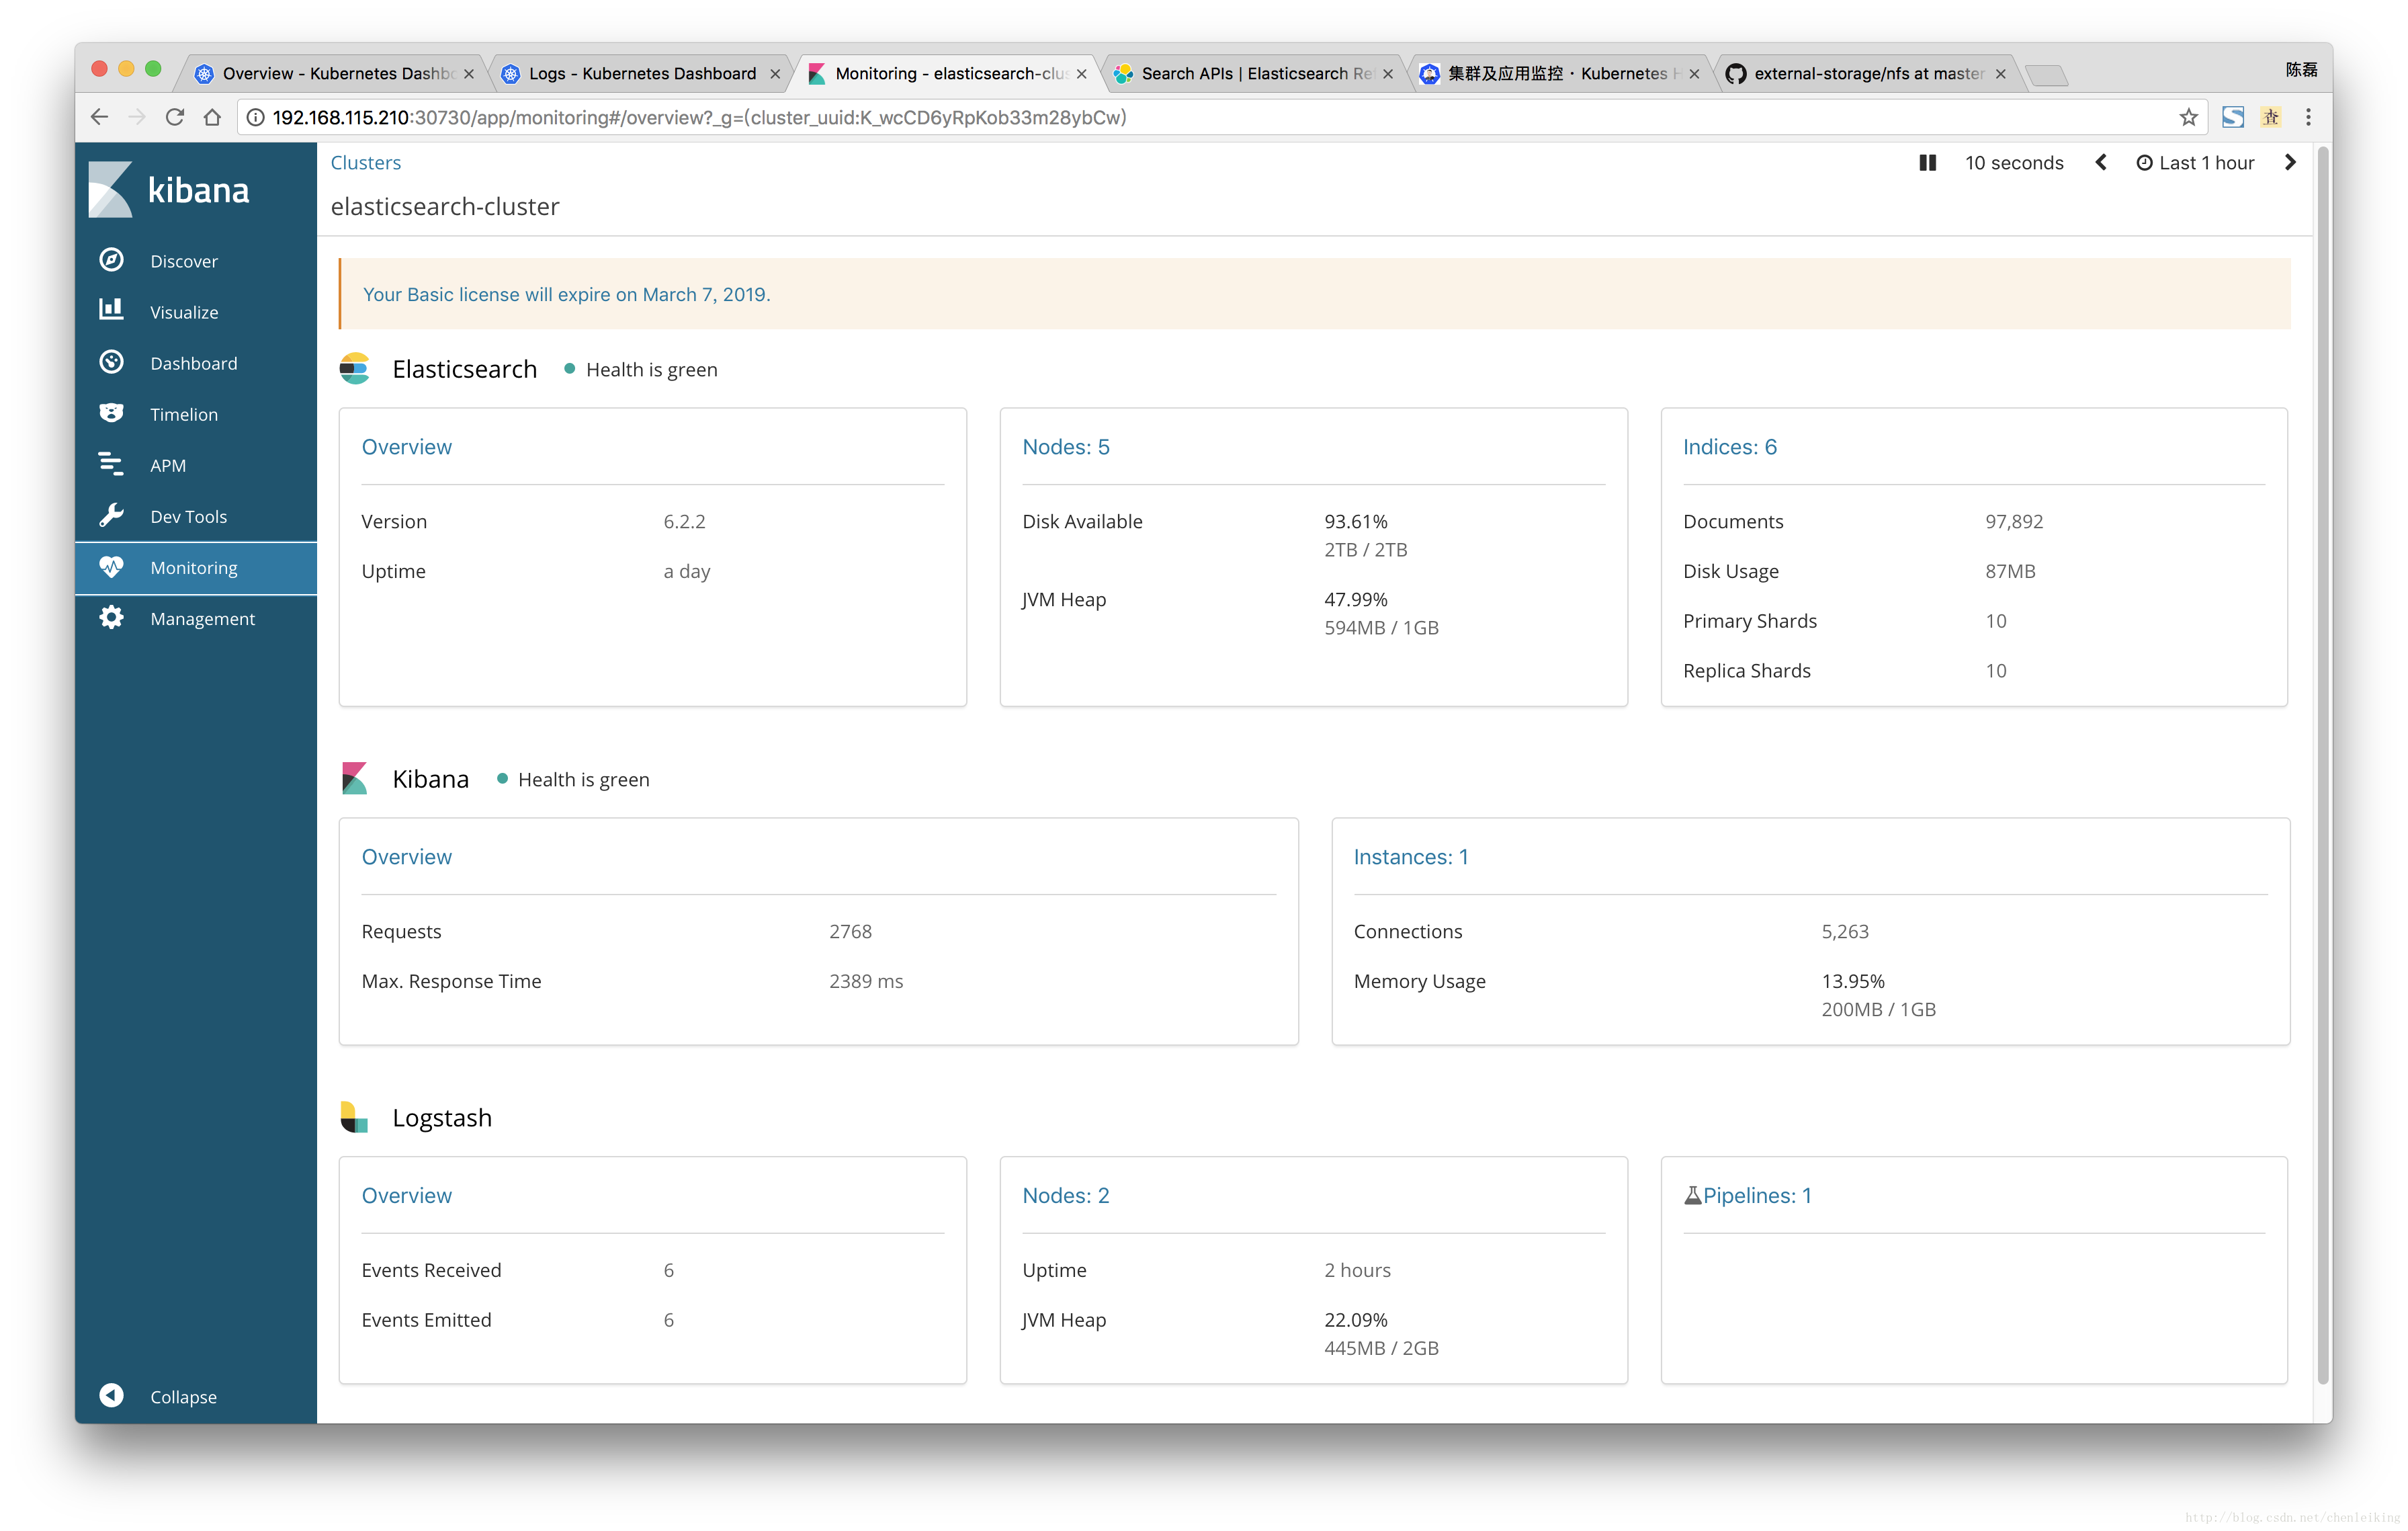The width and height of the screenshot is (2408, 1531).
Task: Open the Discover compass icon
Action: (x=111, y=260)
